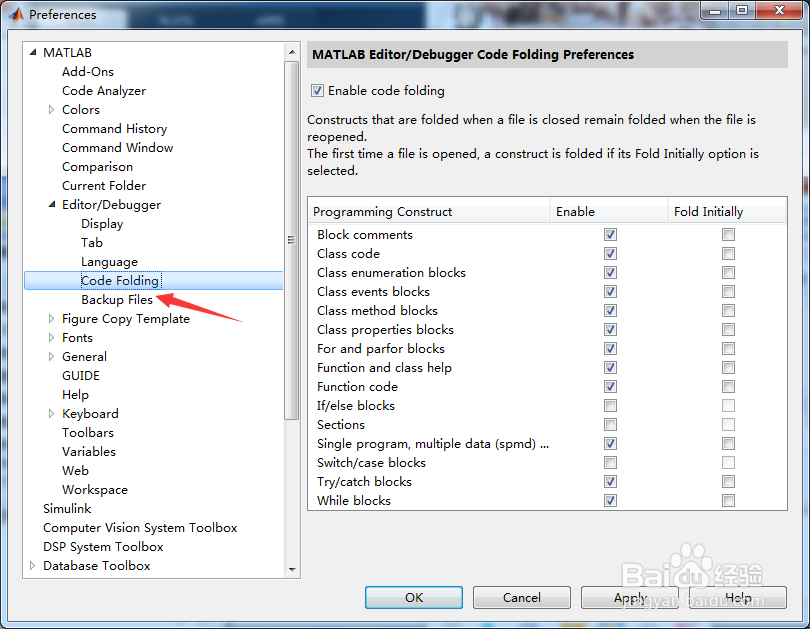Open Help preferences in tree
Image resolution: width=810 pixels, height=629 pixels.
[x=75, y=395]
